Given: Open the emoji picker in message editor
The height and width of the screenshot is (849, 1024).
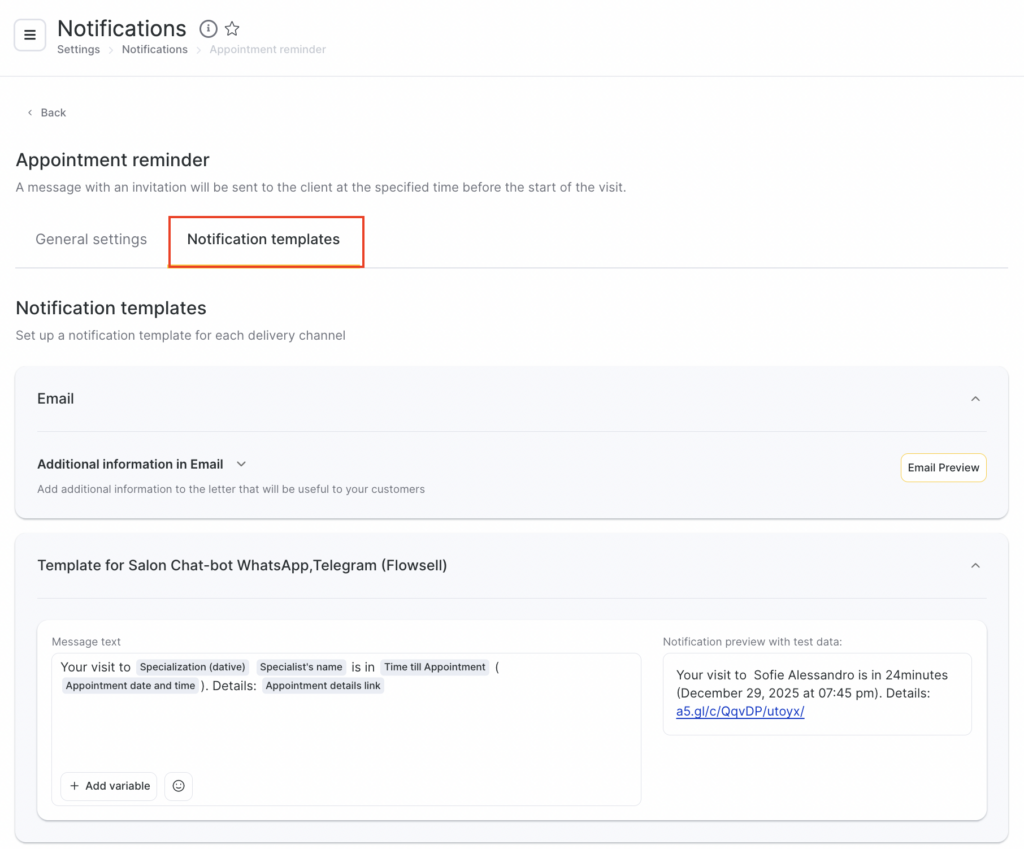Looking at the screenshot, I should pyautogui.click(x=179, y=786).
